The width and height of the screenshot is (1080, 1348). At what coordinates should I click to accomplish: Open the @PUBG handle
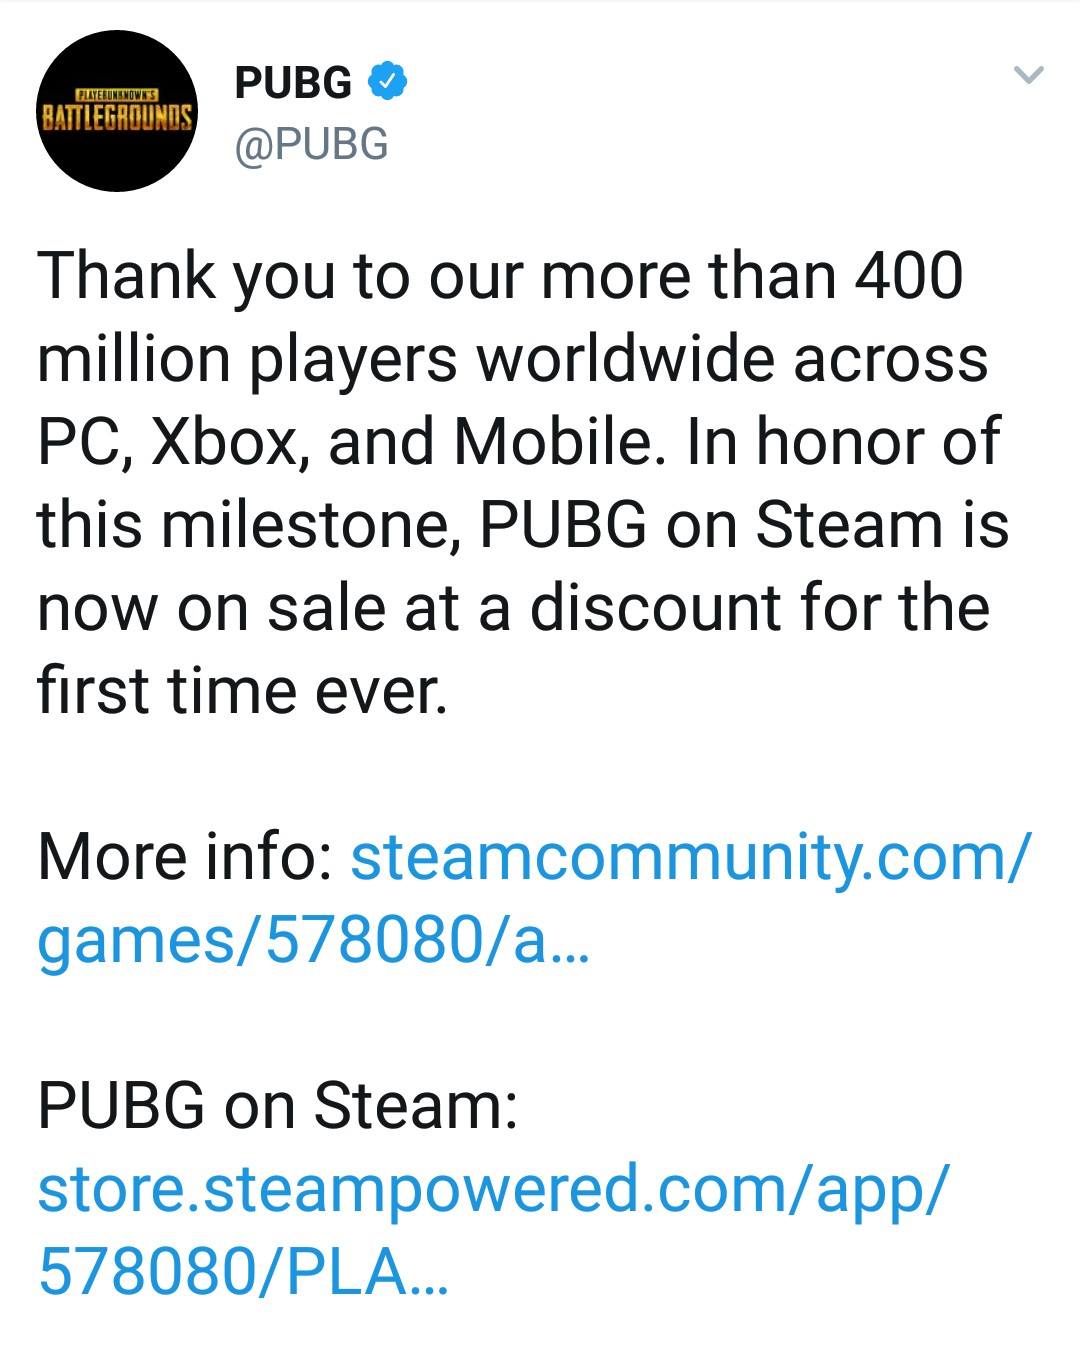[x=311, y=144]
